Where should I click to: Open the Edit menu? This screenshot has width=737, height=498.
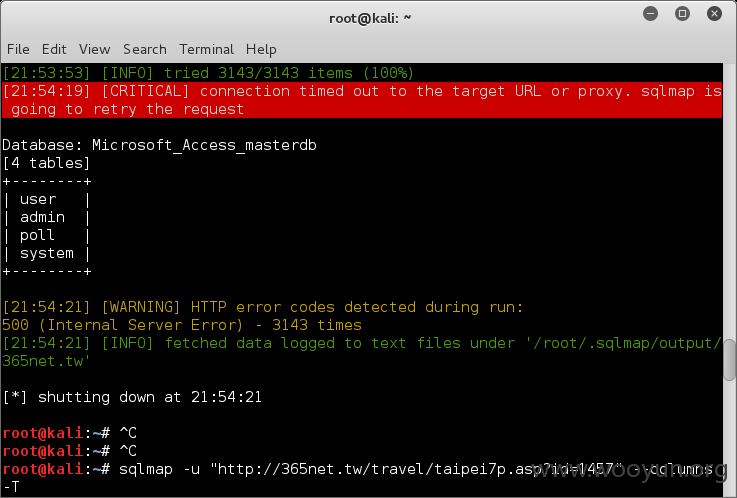54,49
